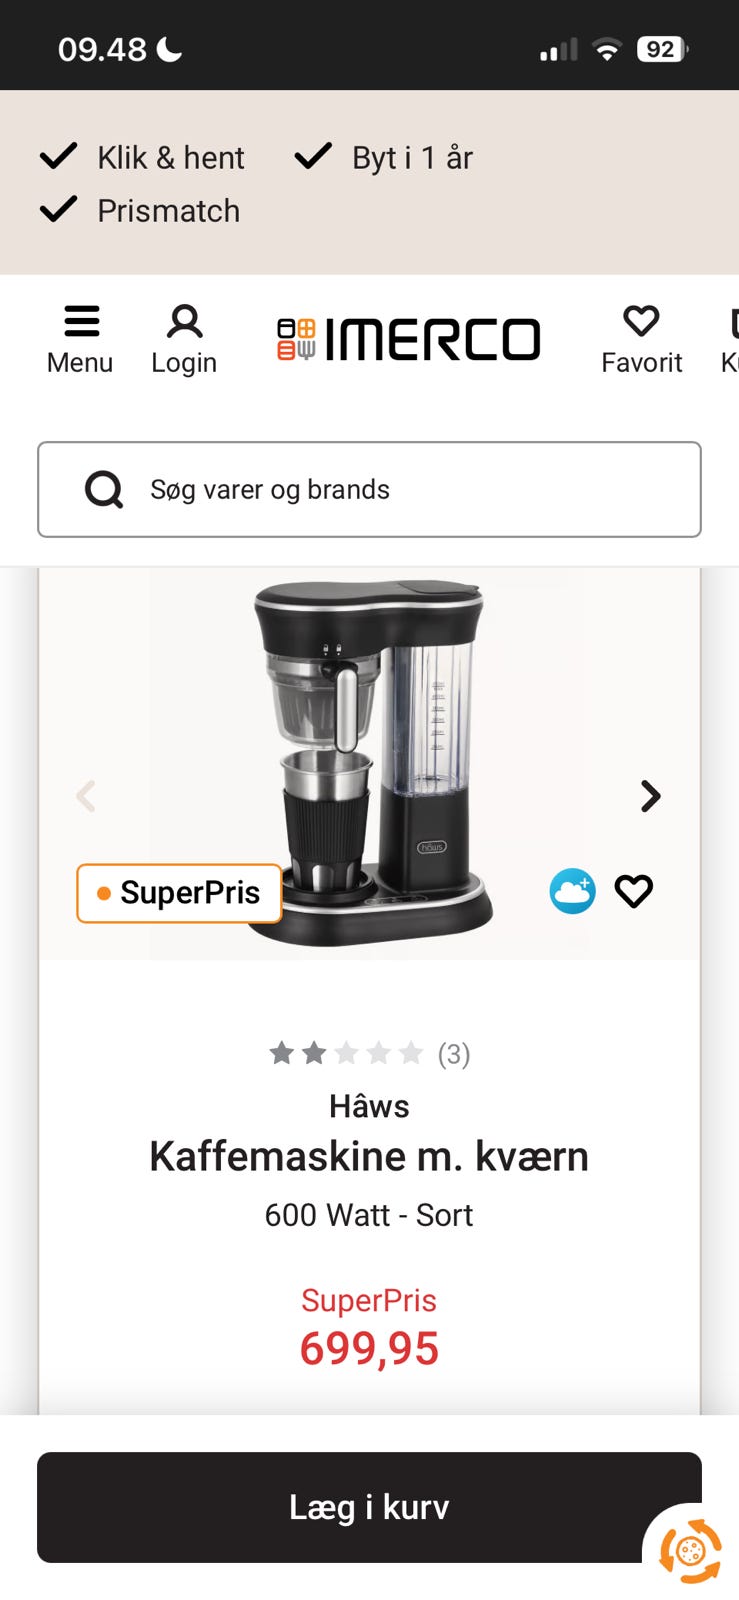Toggle favorite heart on product image
Viewport: 739px width, 1600px height.
point(634,891)
